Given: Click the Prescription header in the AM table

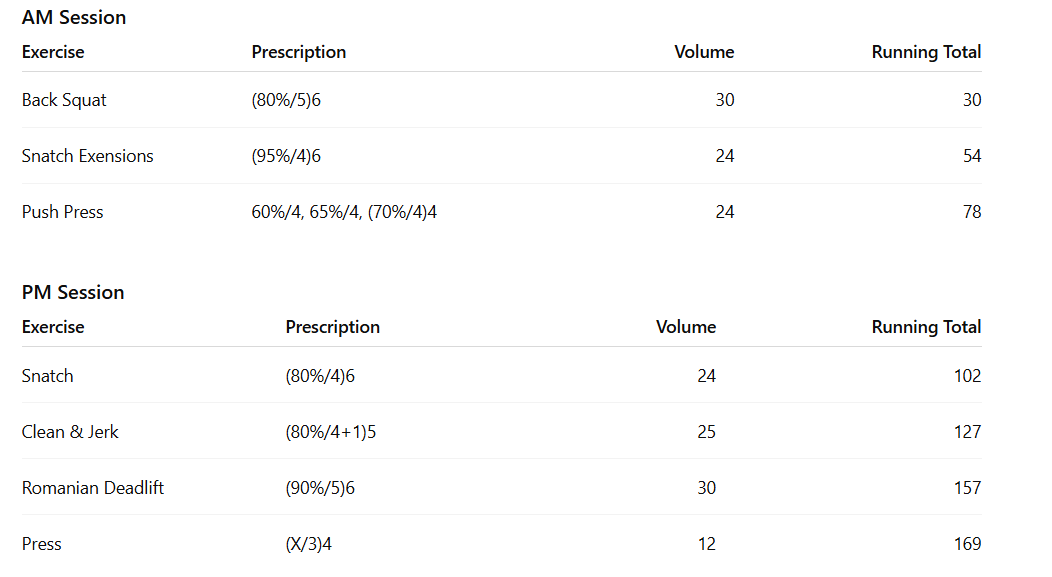Looking at the screenshot, I should point(298,52).
